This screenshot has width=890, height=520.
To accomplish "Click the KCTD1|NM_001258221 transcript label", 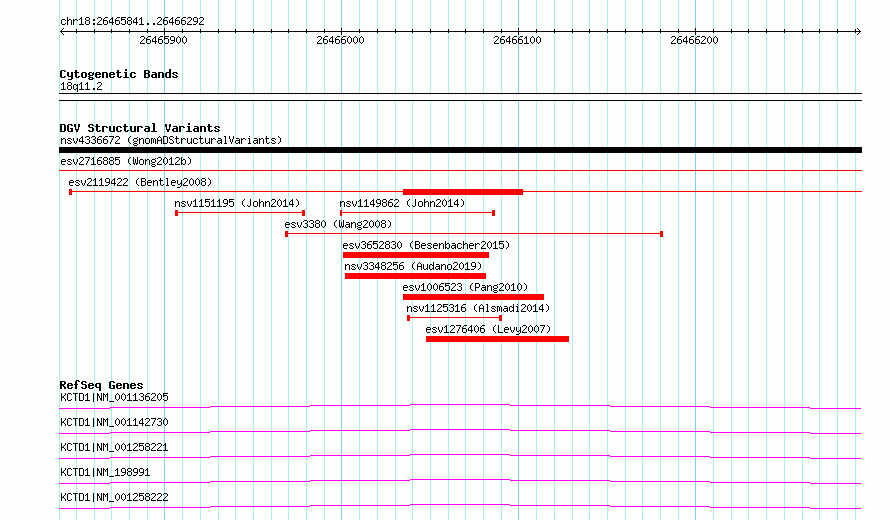I will 114,447.
